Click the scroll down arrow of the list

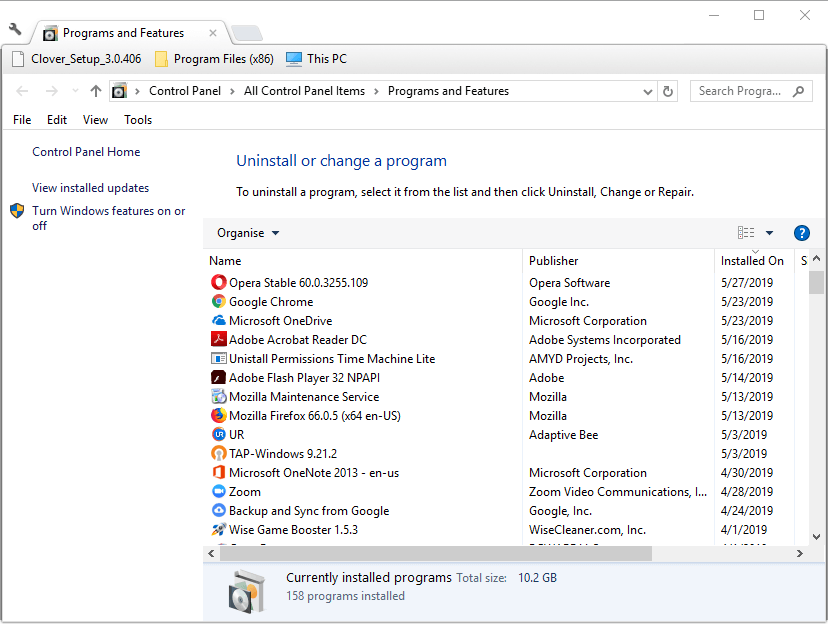pyautogui.click(x=816, y=537)
